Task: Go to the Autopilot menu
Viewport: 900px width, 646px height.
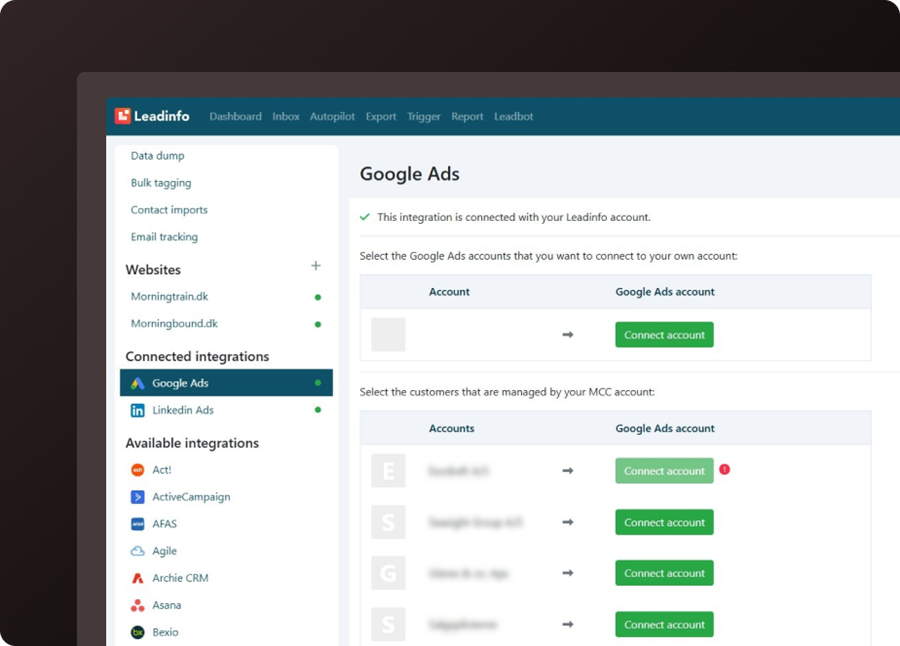Action: (x=332, y=117)
